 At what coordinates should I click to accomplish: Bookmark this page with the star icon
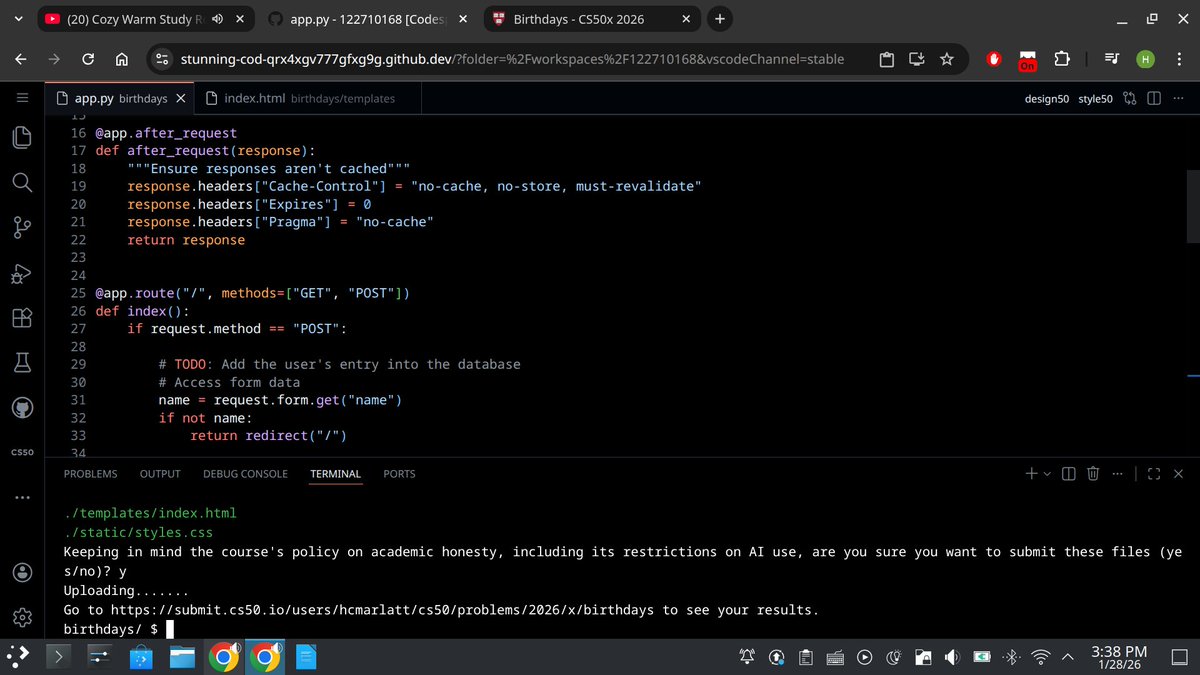(x=947, y=60)
